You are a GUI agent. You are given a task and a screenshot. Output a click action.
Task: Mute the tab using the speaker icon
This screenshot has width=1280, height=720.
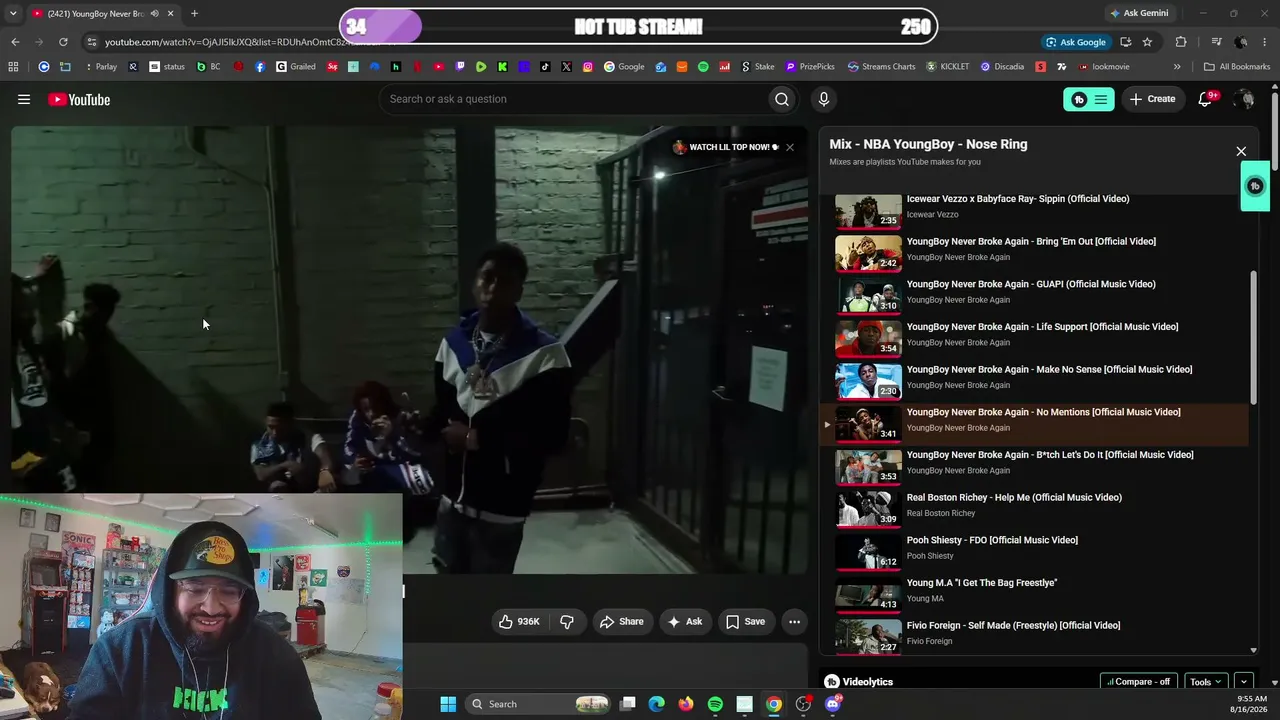point(154,14)
